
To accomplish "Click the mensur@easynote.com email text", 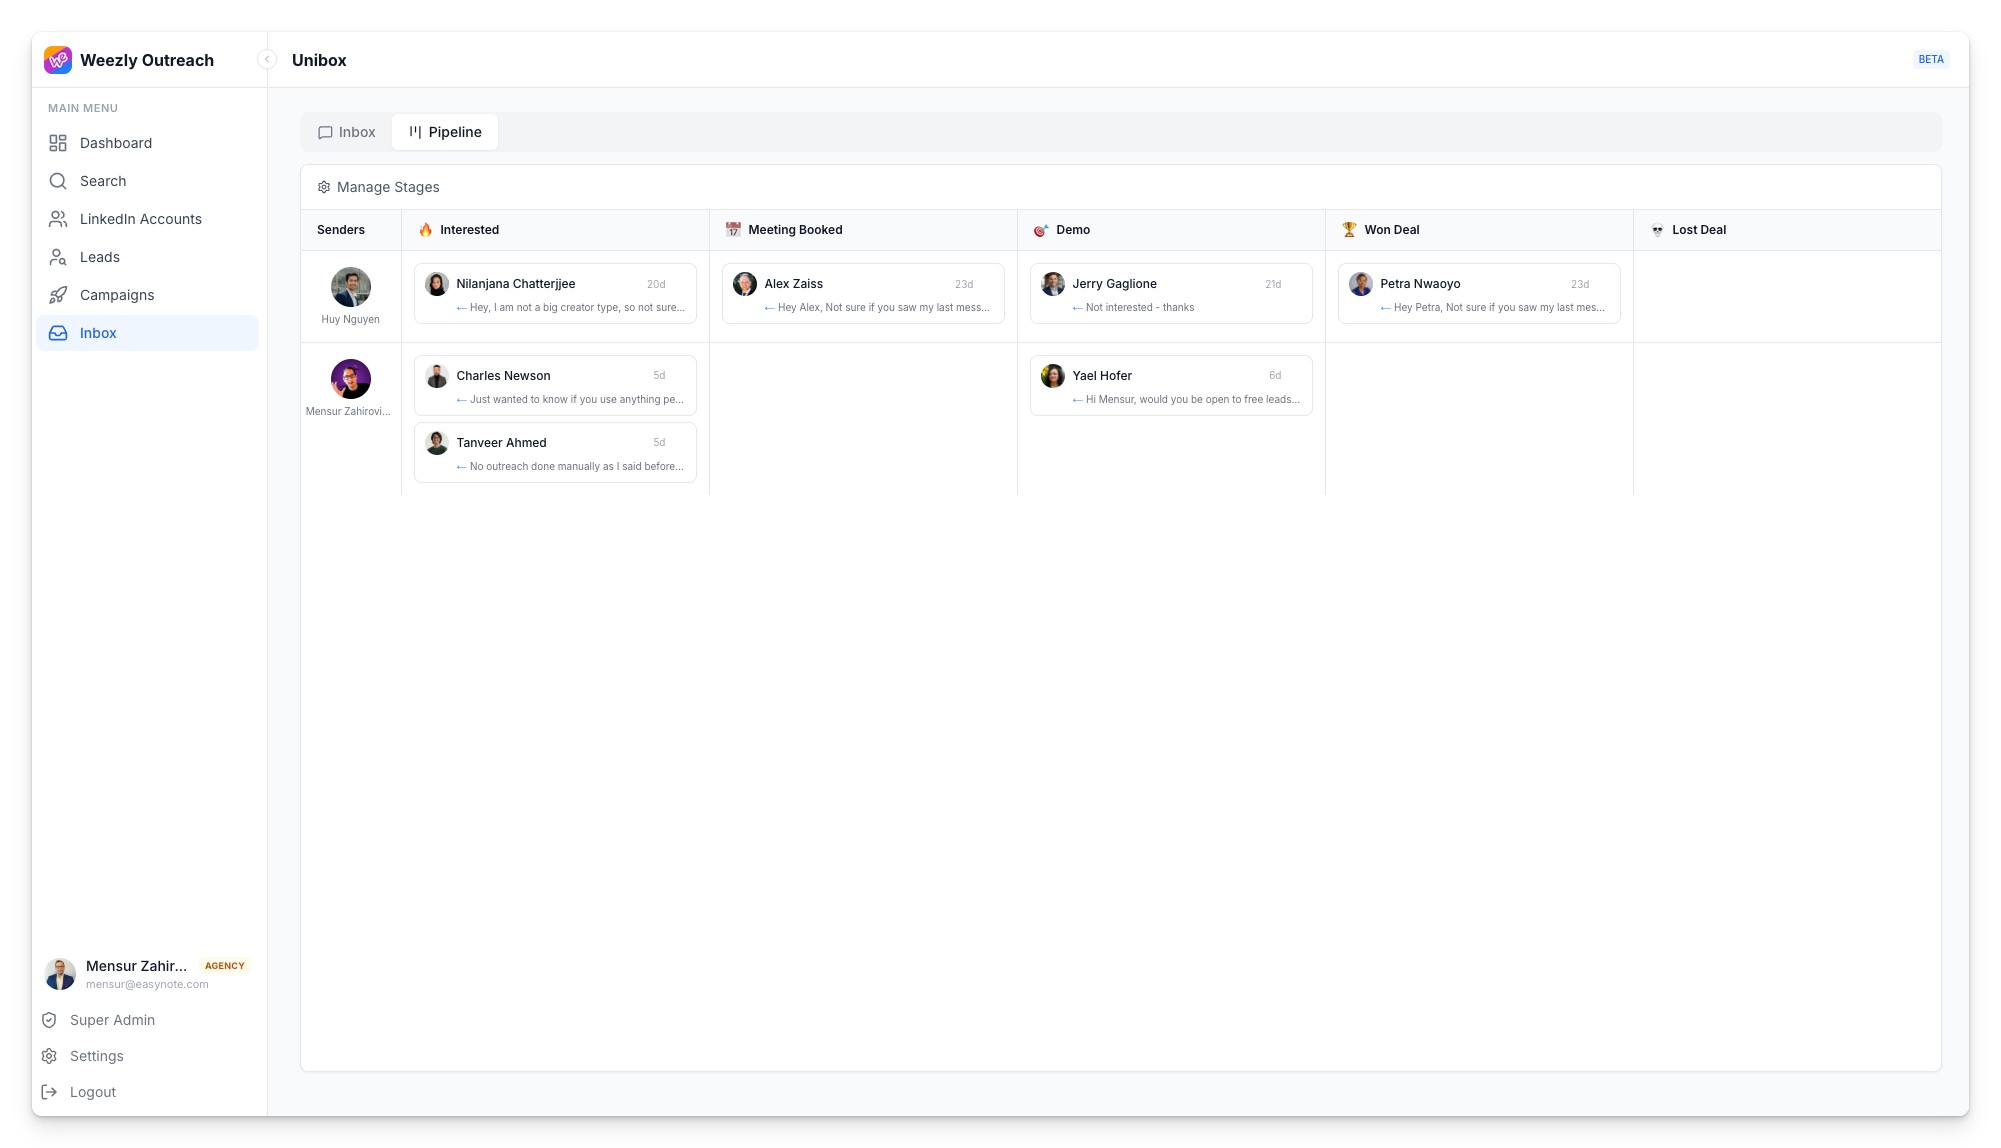I will (147, 985).
